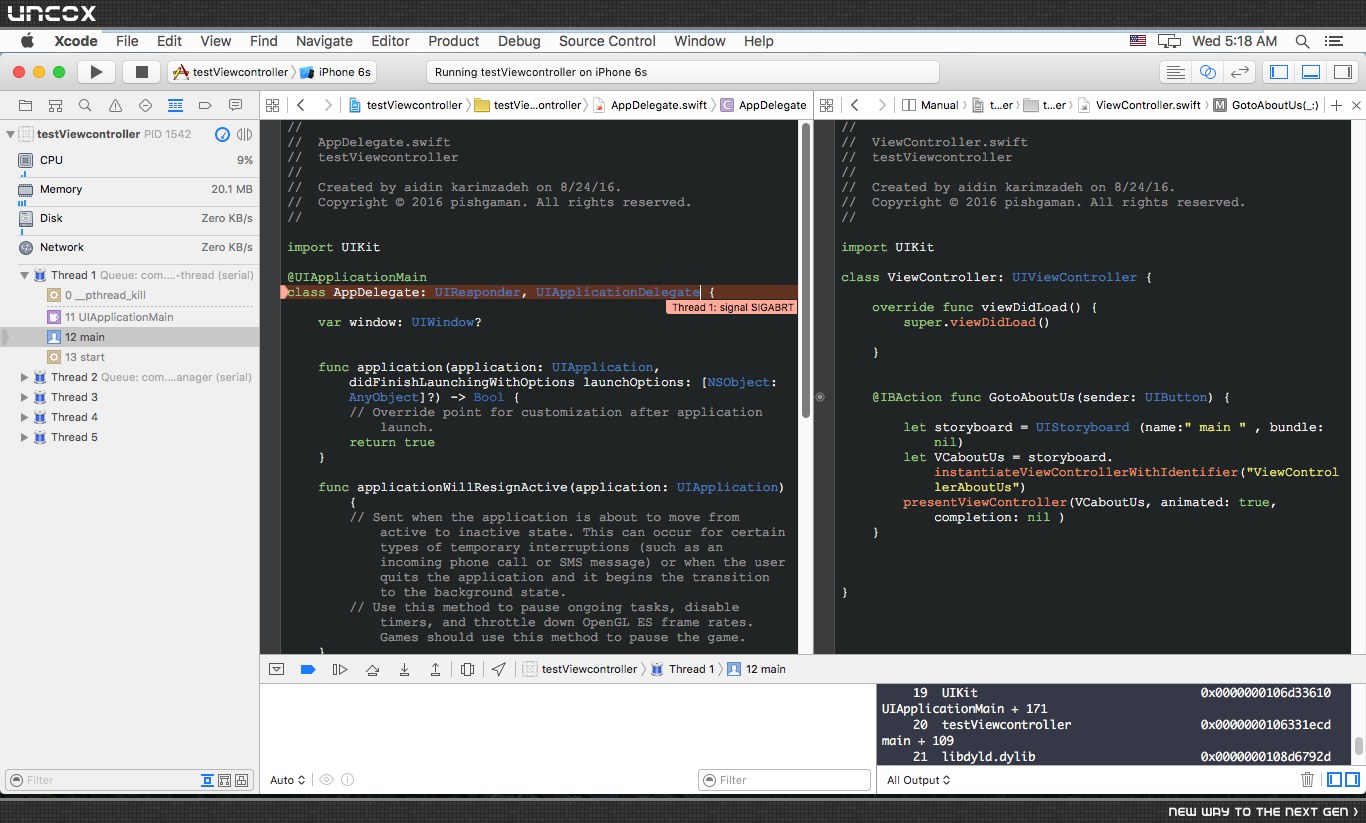
Task: Click the Step Over button
Action: pos(372,669)
